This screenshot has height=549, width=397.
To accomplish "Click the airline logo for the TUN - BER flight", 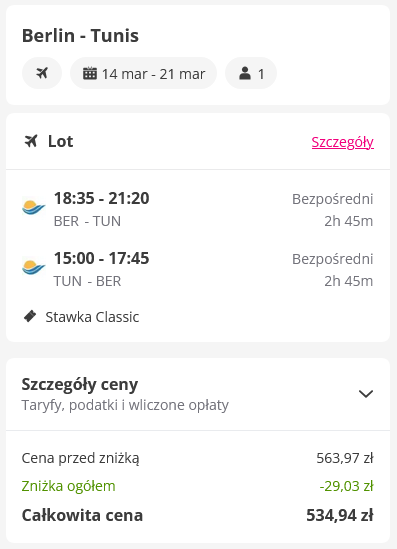I will tap(34, 267).
